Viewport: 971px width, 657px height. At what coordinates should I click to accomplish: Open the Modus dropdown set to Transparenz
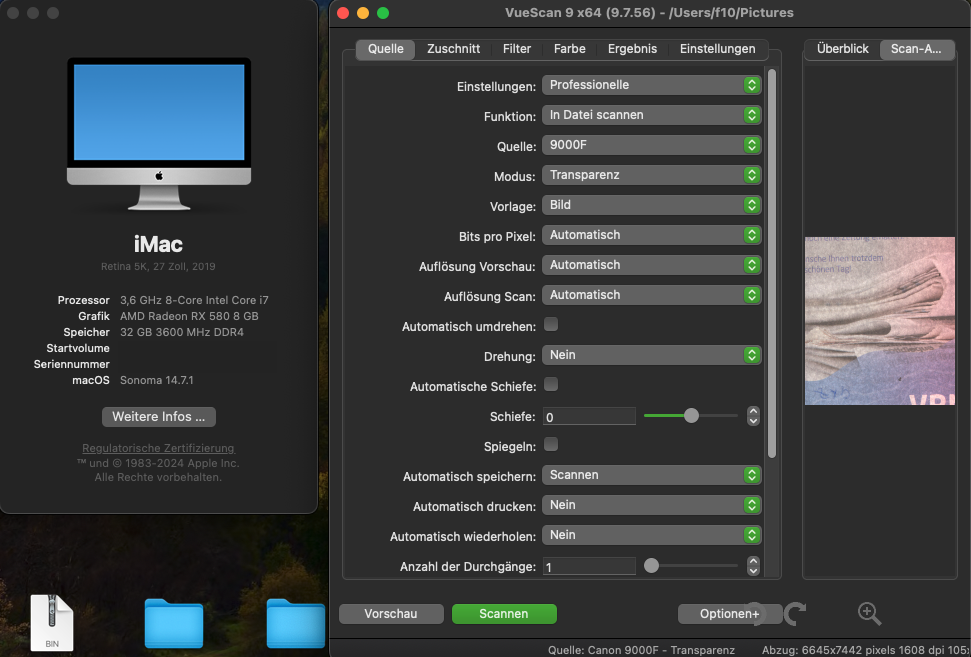(x=651, y=175)
